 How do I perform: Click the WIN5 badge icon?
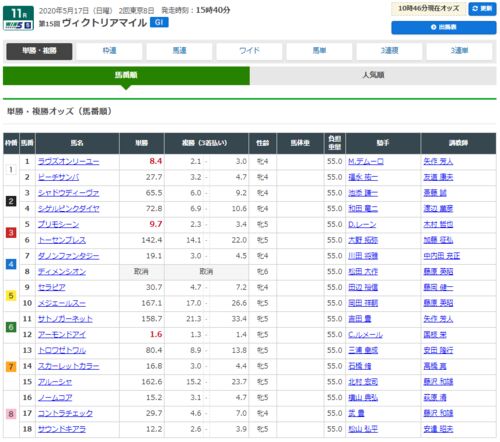[18, 25]
